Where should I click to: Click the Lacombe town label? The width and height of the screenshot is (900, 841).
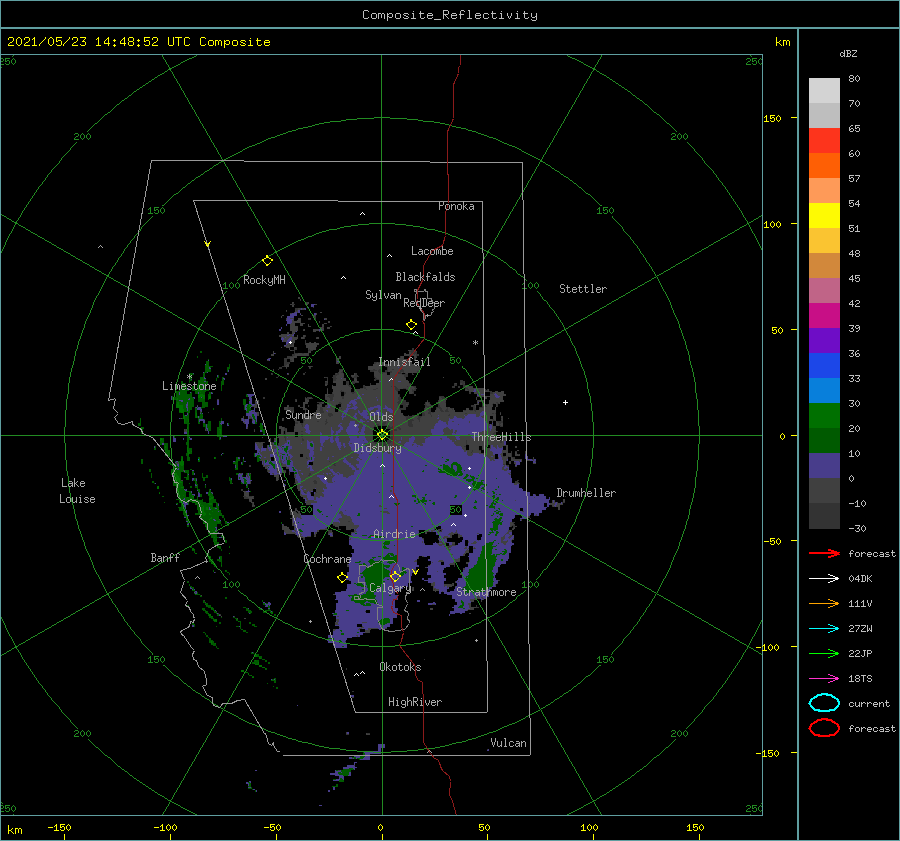coord(432,251)
